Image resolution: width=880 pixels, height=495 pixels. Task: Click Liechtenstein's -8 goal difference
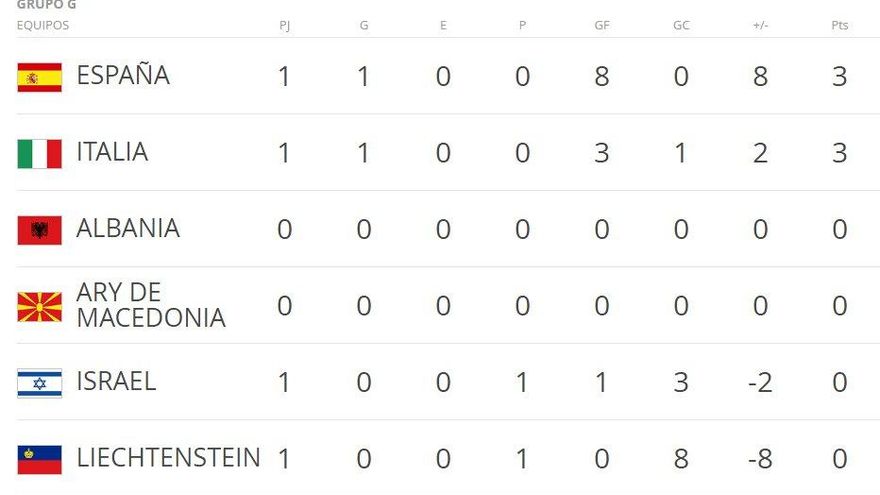click(759, 459)
